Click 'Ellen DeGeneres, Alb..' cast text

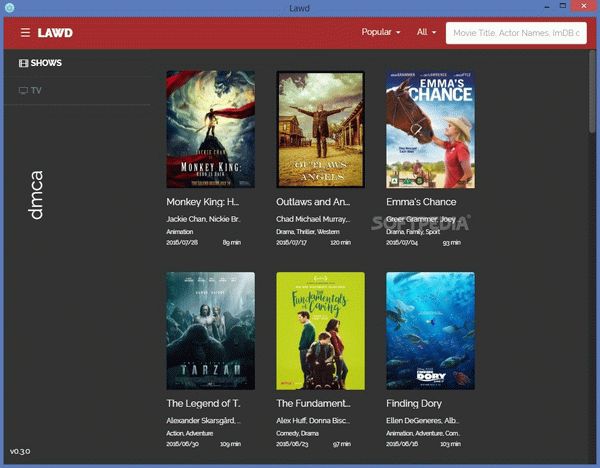point(423,421)
